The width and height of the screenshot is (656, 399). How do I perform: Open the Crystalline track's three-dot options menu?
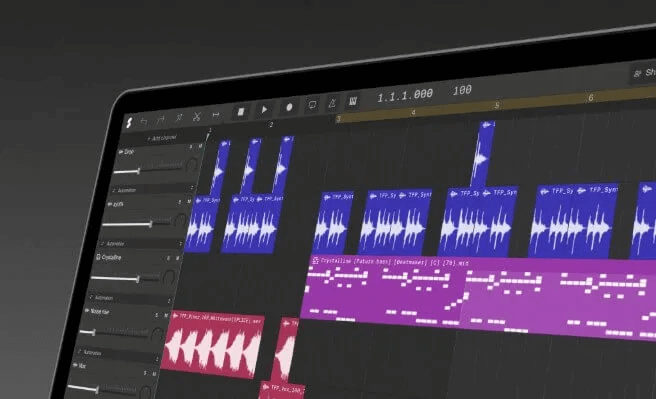pyautogui.click(x=169, y=300)
